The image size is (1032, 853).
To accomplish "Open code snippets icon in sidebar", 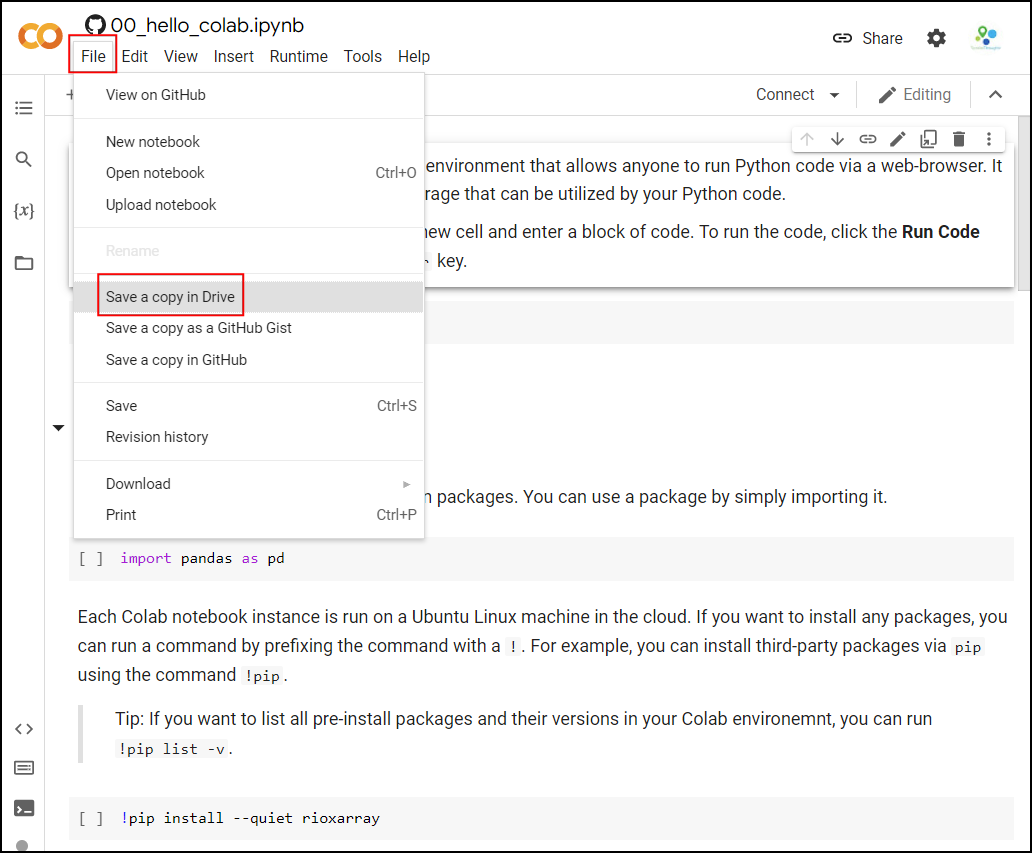I will click(23, 729).
